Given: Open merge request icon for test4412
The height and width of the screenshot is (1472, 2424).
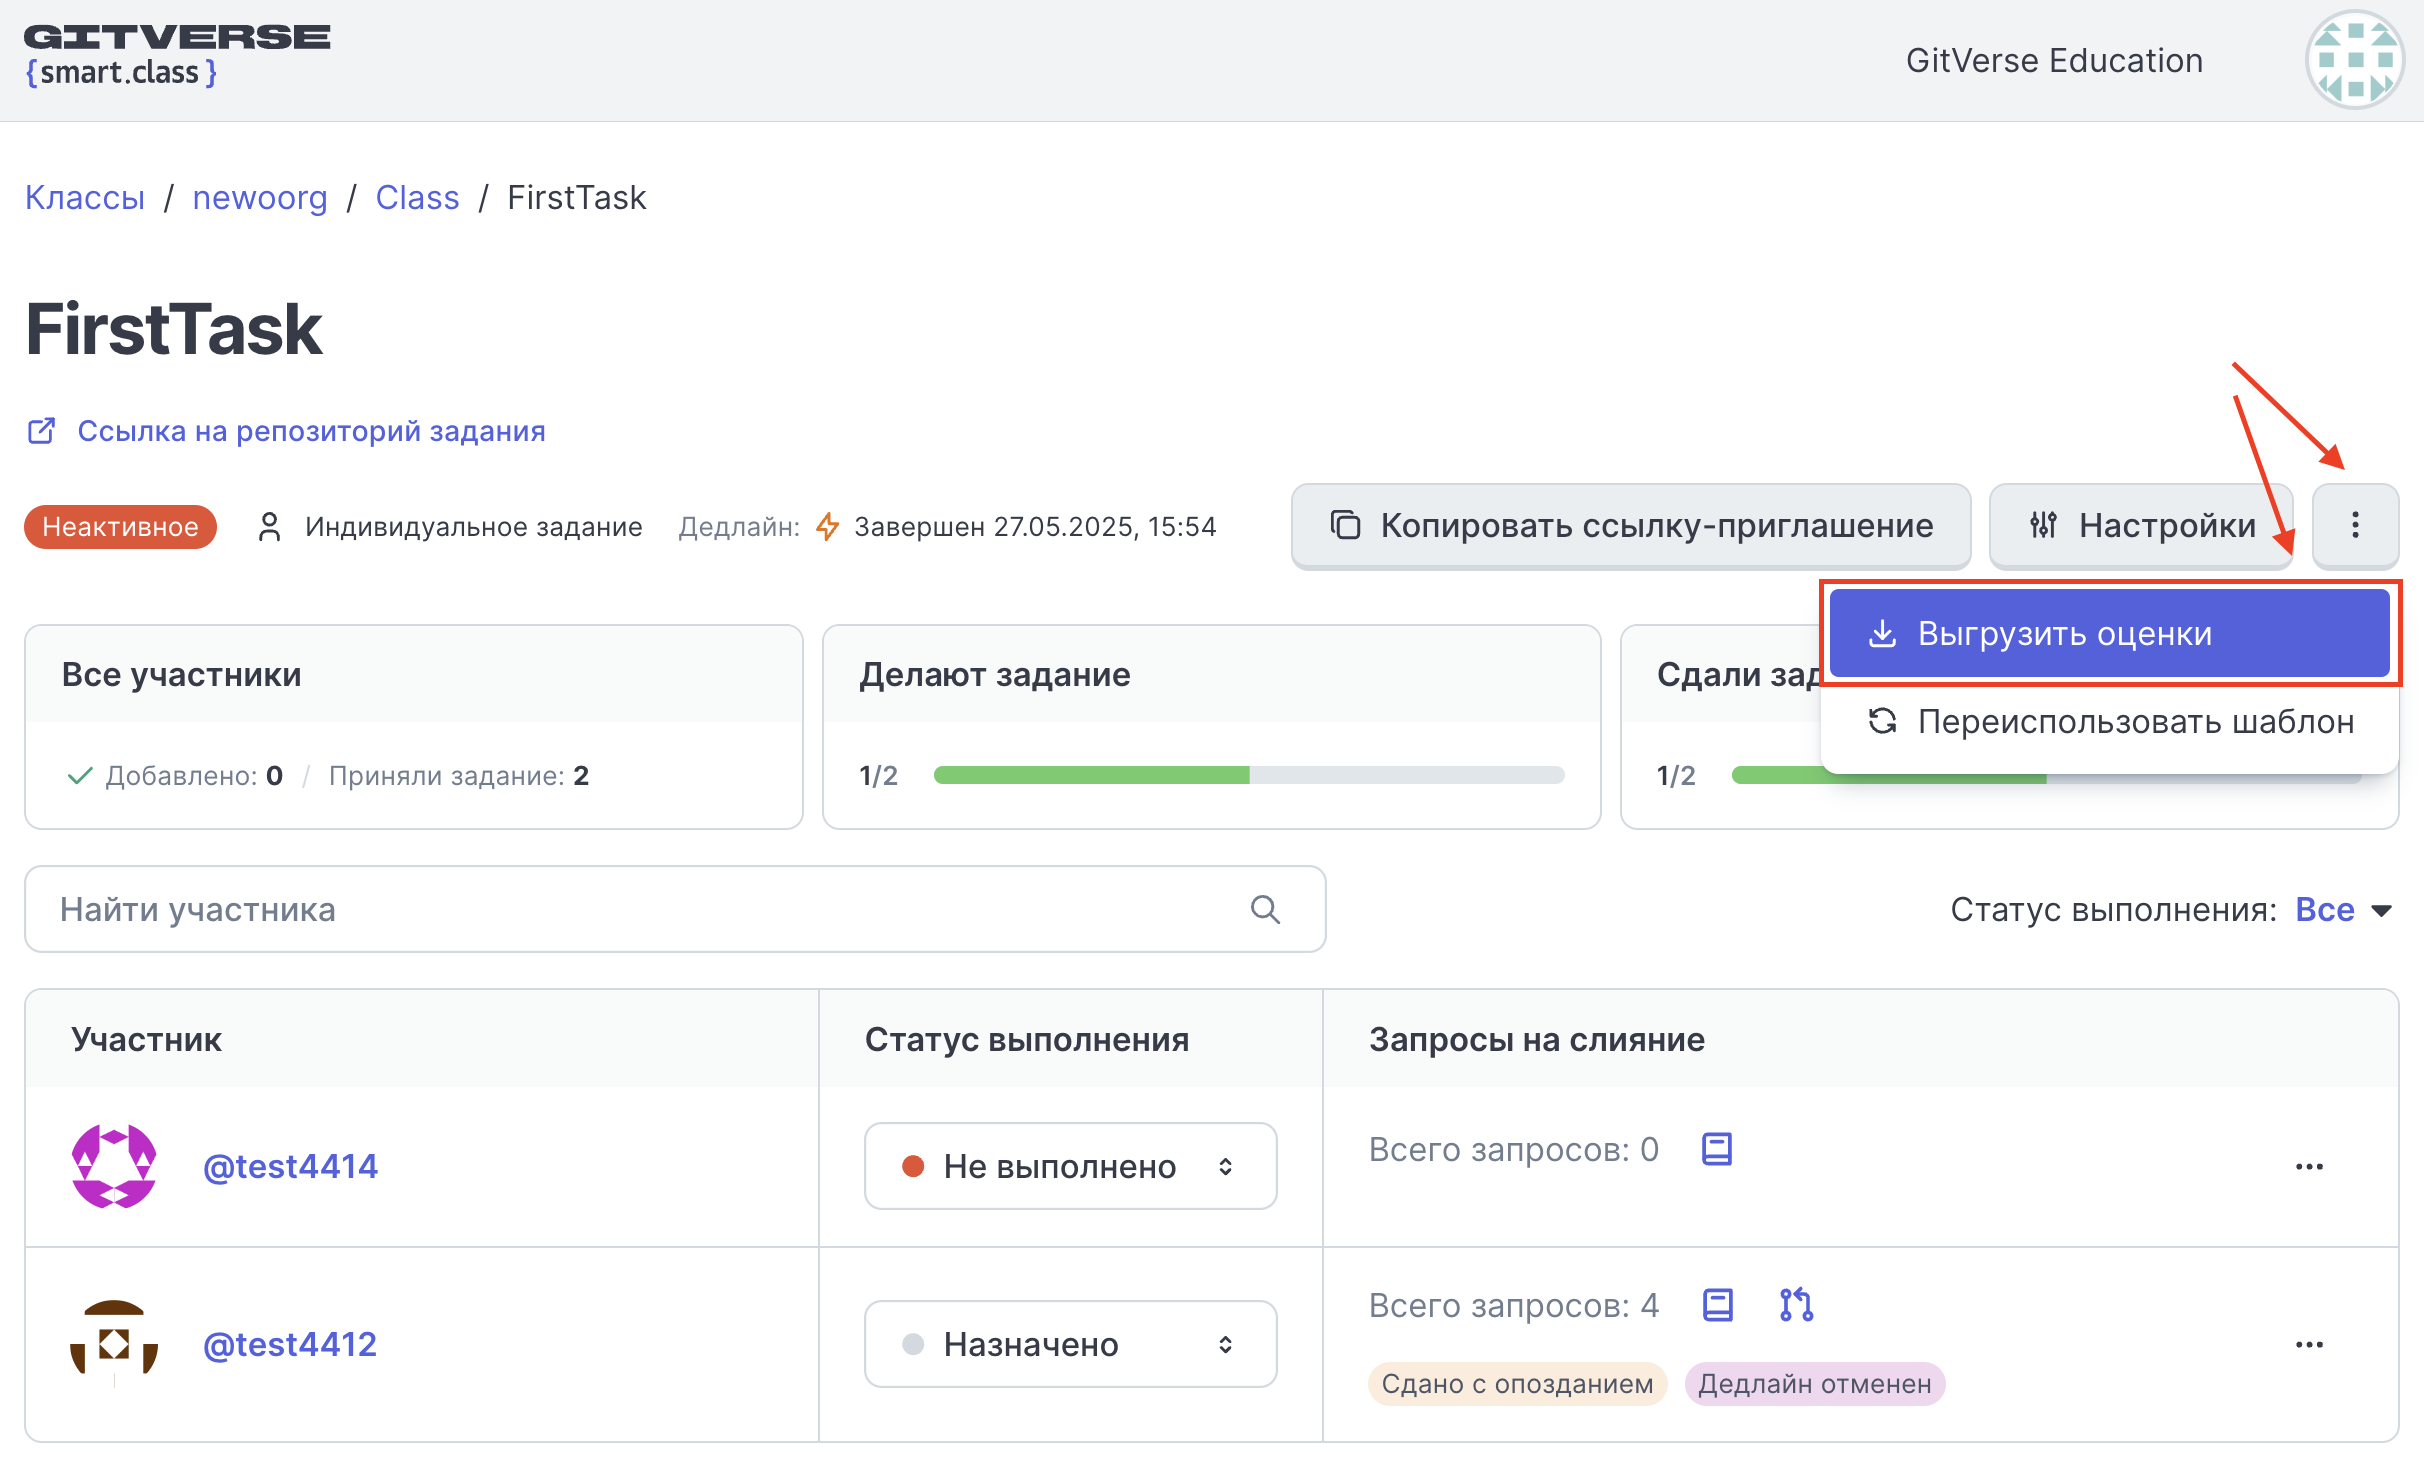Looking at the screenshot, I should pos(1796,1305).
